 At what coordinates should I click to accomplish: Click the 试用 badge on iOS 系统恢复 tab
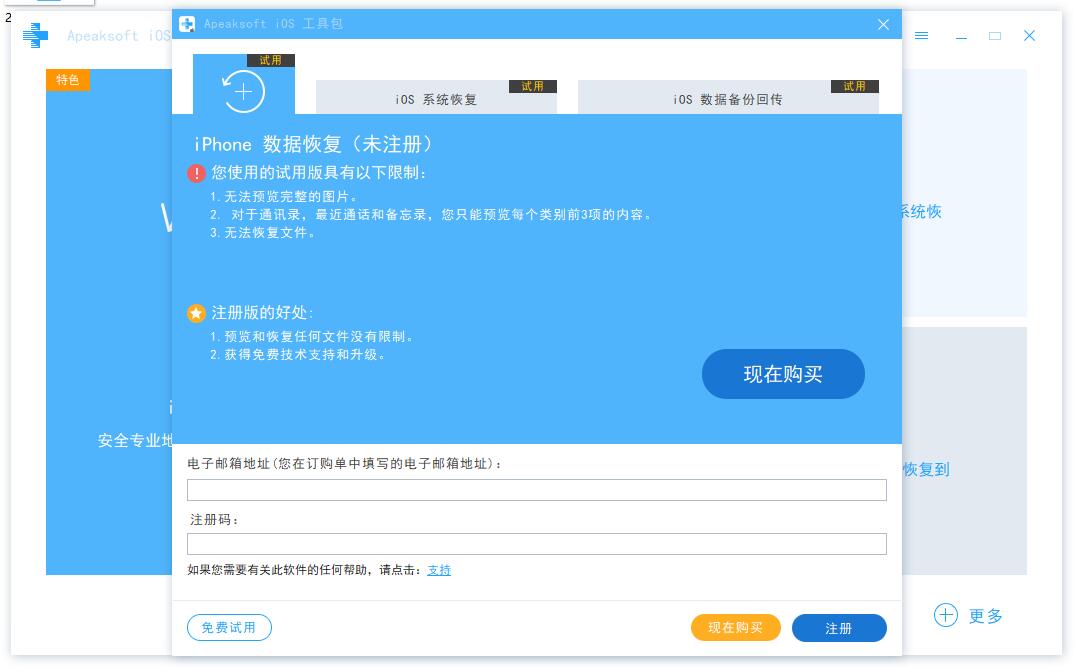533,86
